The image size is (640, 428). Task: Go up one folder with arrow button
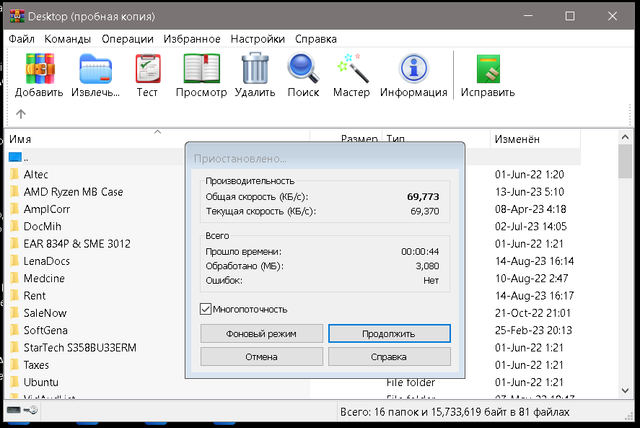click(x=21, y=113)
